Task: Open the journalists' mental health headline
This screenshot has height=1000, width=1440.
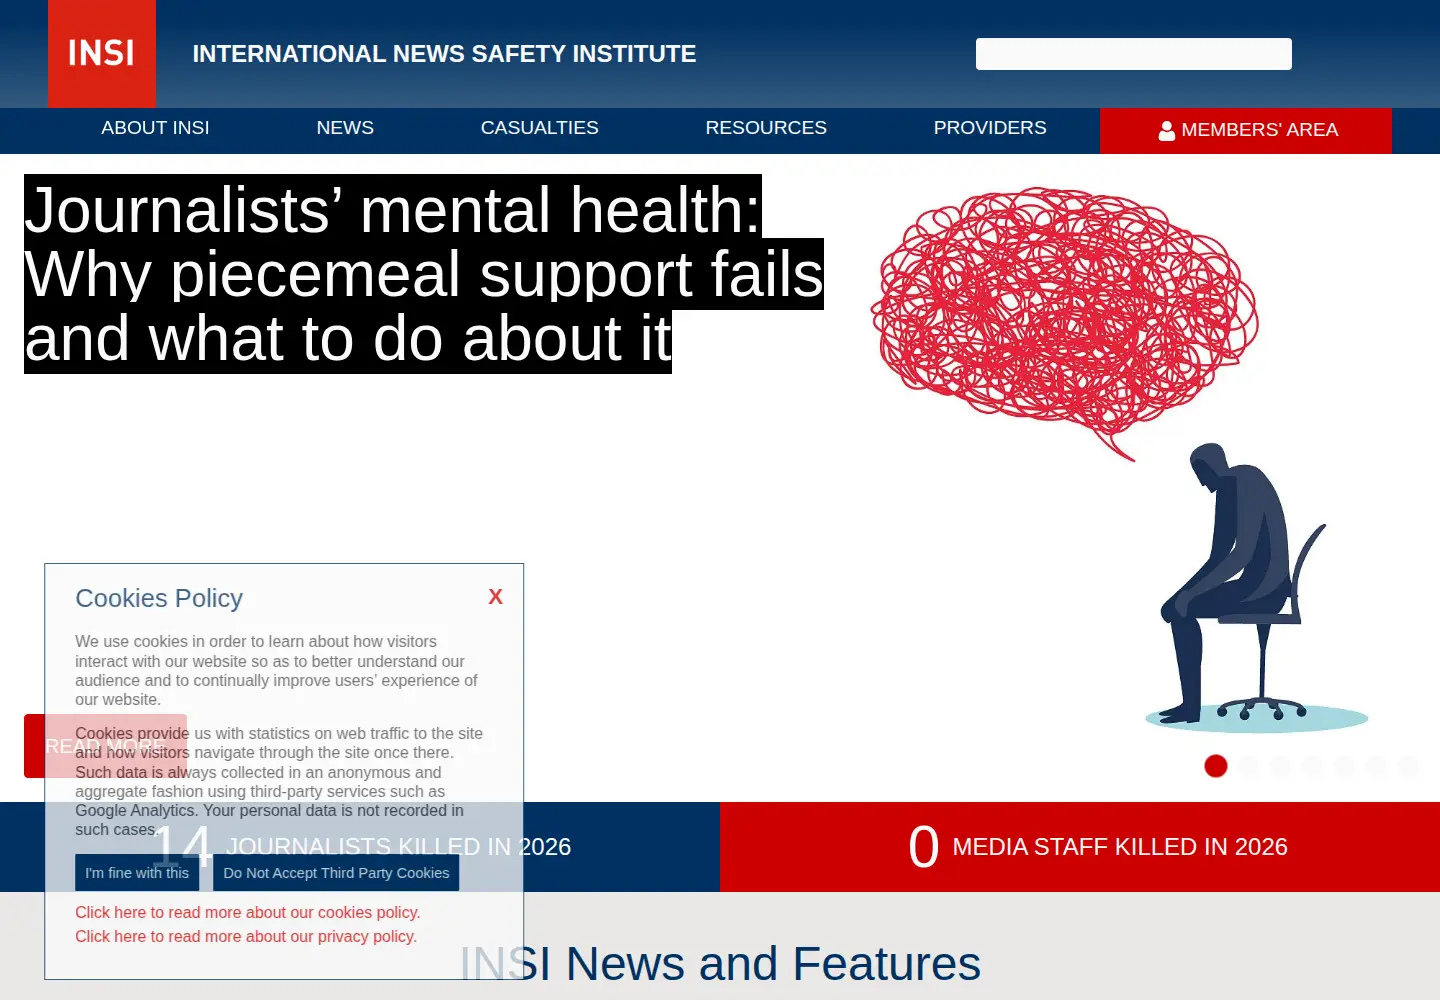Action: 424,274
